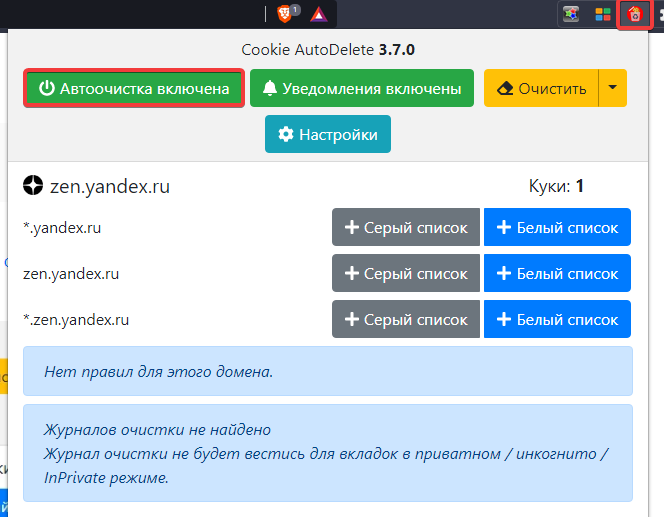Screen dimensions: 664x517
Task: Toggle the Уведомления включены button
Action: [x=362, y=88]
